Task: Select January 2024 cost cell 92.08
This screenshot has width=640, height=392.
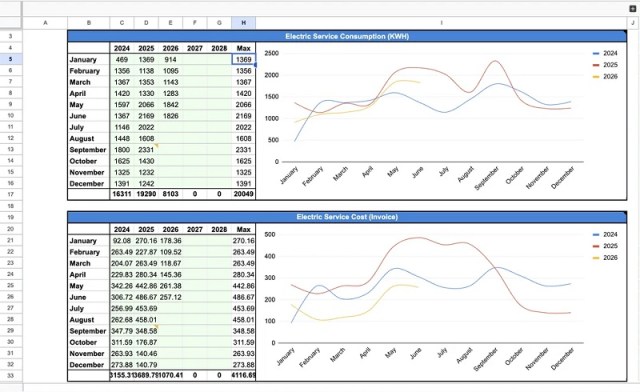Action: tap(122, 241)
